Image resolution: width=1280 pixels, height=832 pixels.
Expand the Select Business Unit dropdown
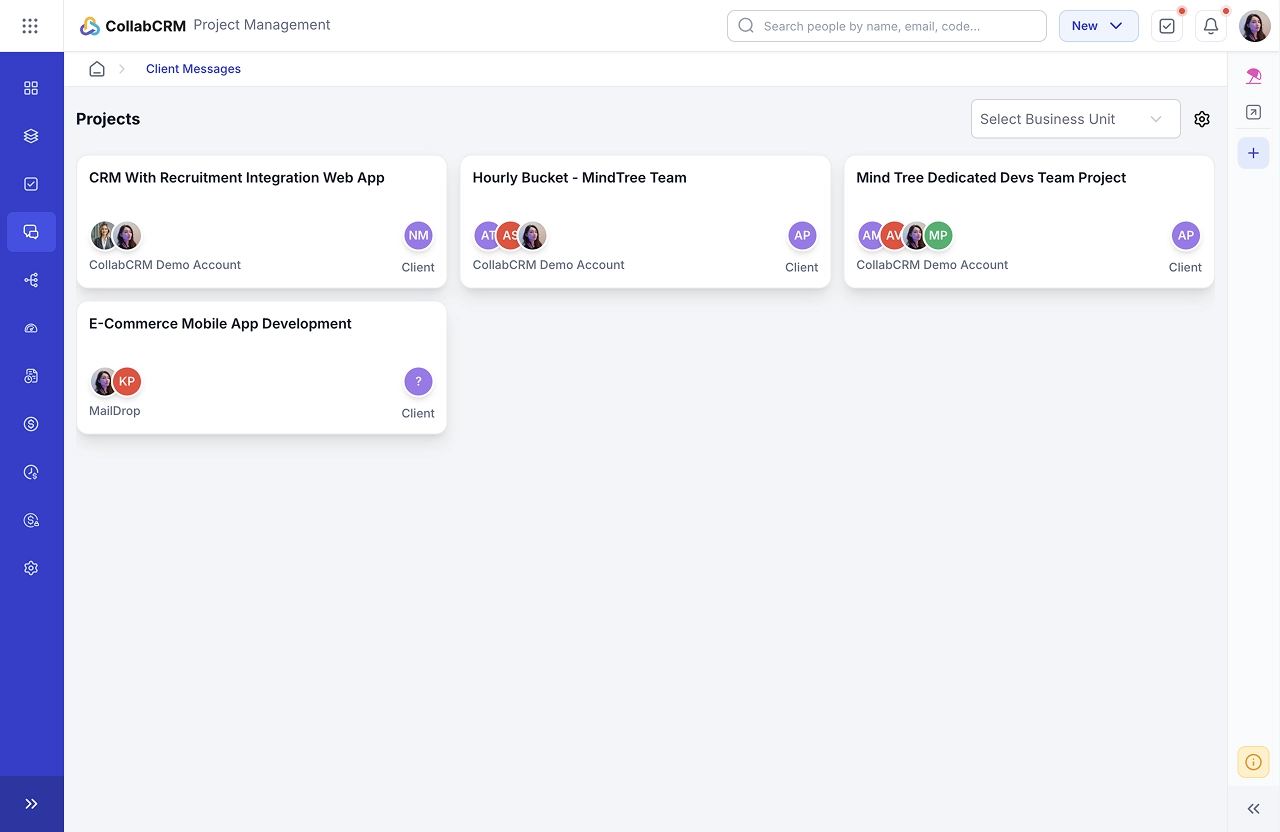pos(1076,119)
